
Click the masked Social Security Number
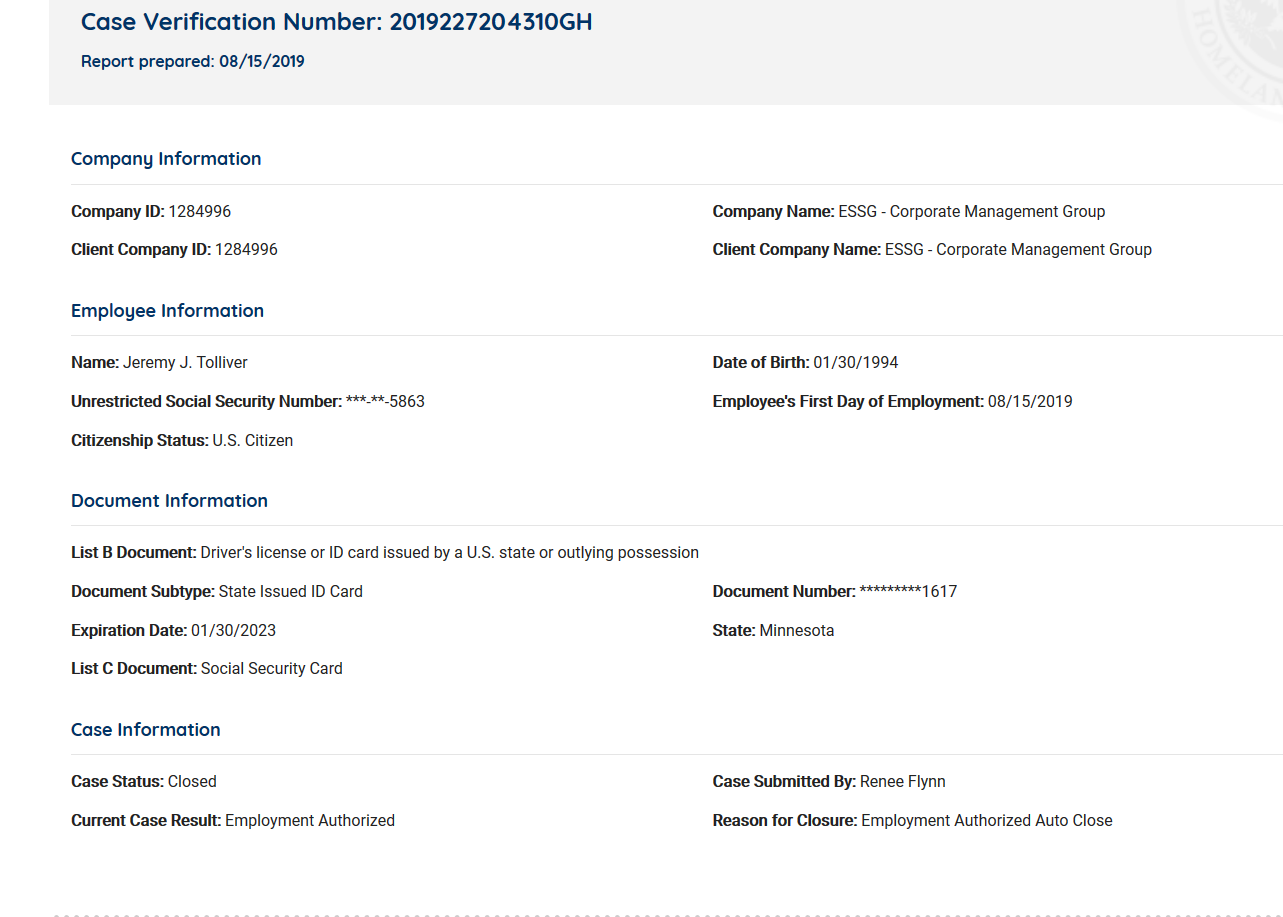tap(385, 402)
